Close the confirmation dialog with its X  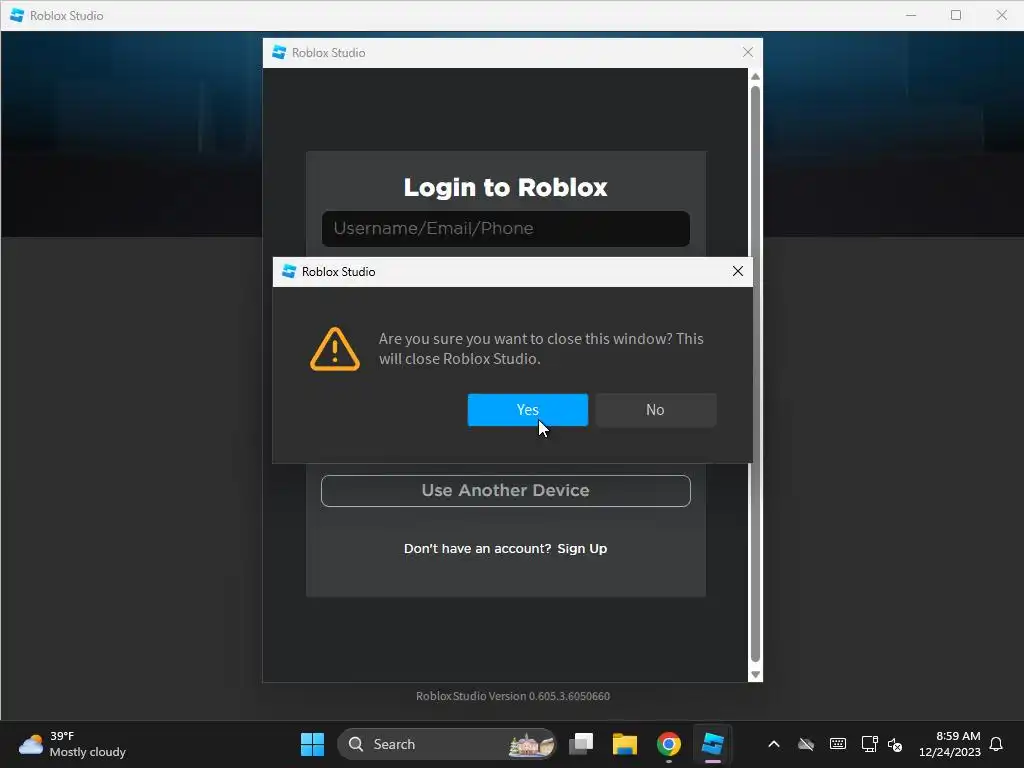(738, 271)
